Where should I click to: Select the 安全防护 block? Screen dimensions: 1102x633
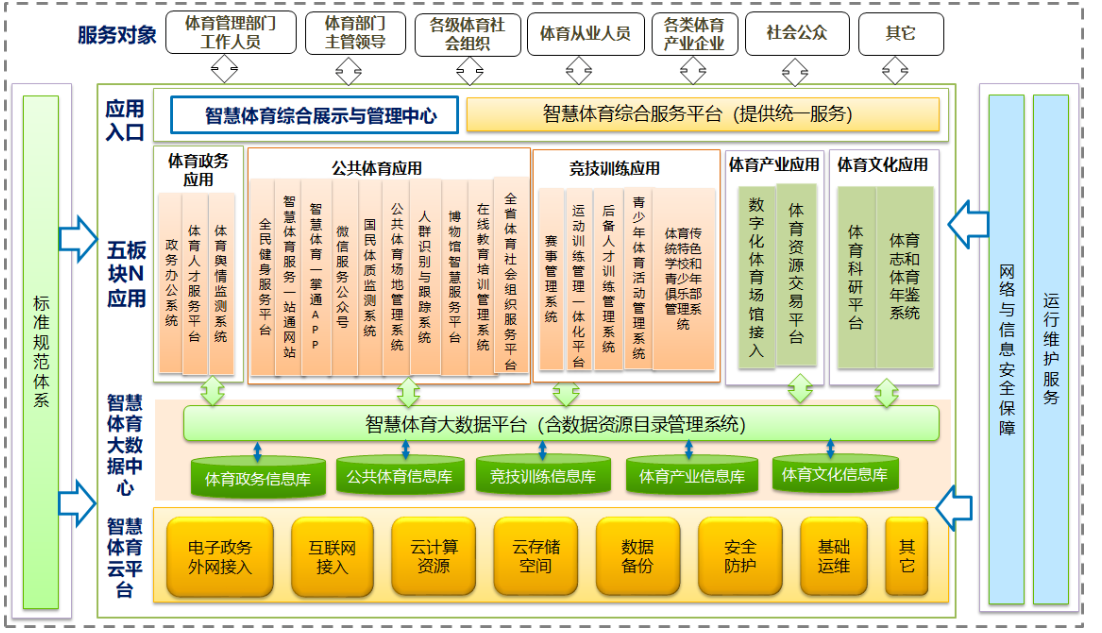[739, 557]
